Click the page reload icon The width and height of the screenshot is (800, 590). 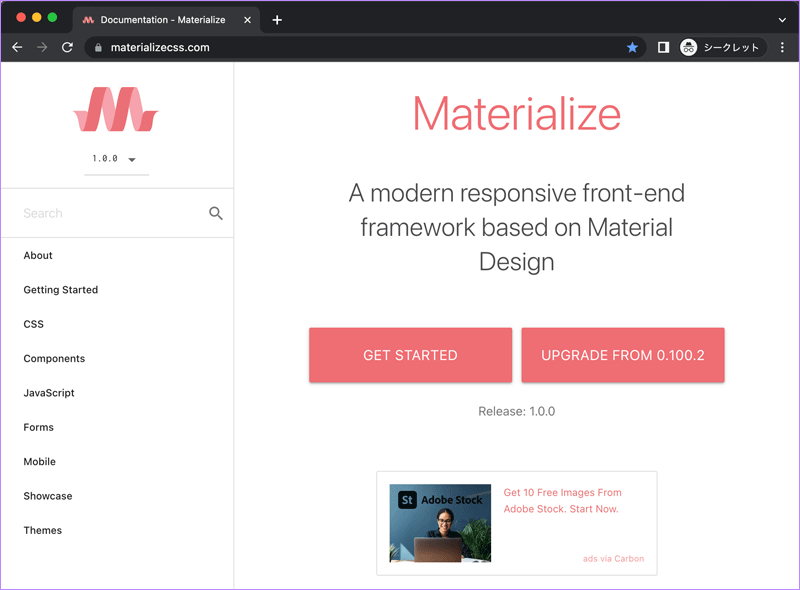coord(67,47)
